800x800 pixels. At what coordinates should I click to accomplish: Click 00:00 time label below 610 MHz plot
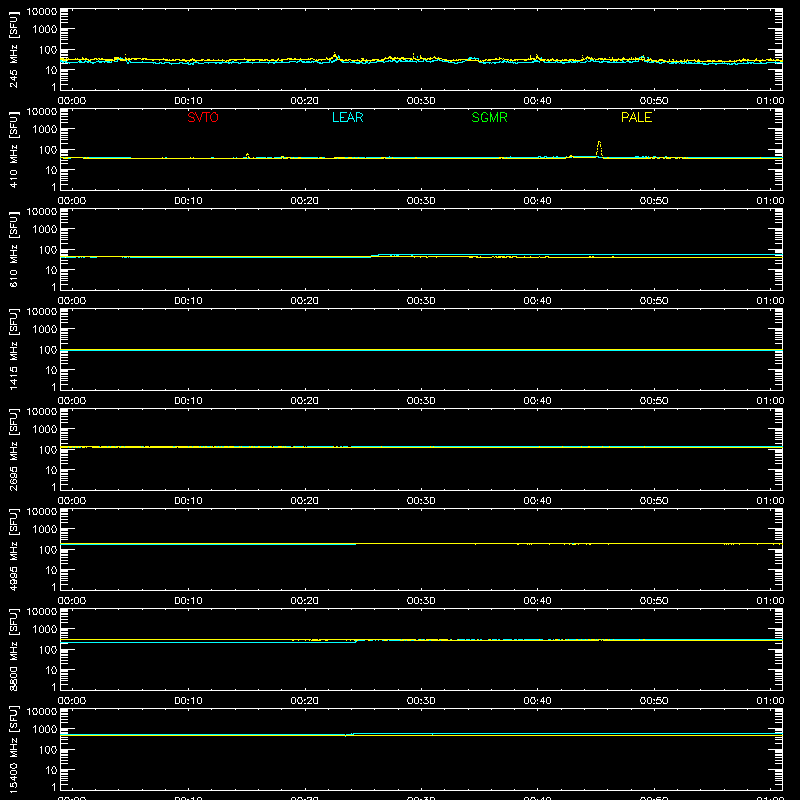(x=72, y=301)
